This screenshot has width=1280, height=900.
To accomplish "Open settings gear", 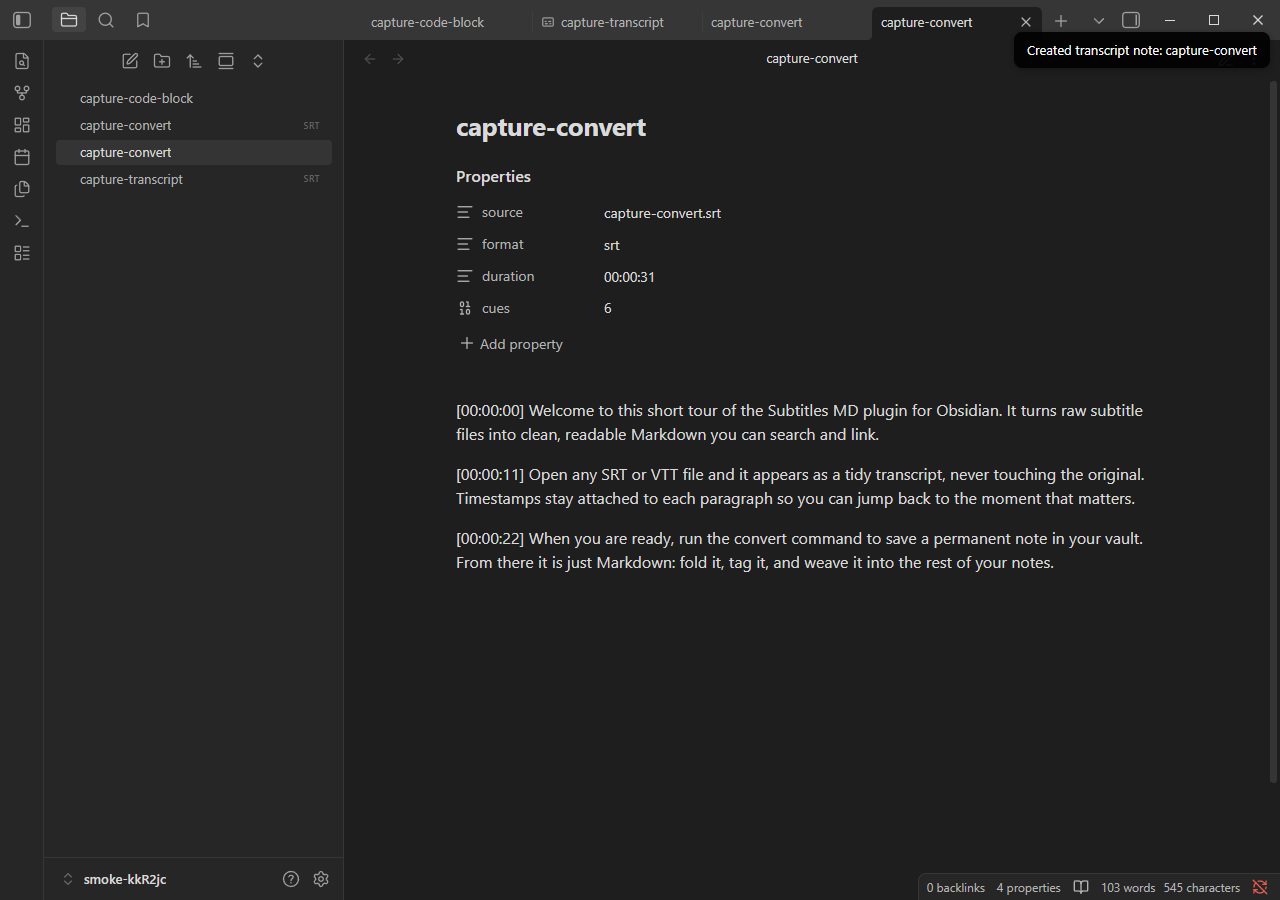I will [321, 879].
